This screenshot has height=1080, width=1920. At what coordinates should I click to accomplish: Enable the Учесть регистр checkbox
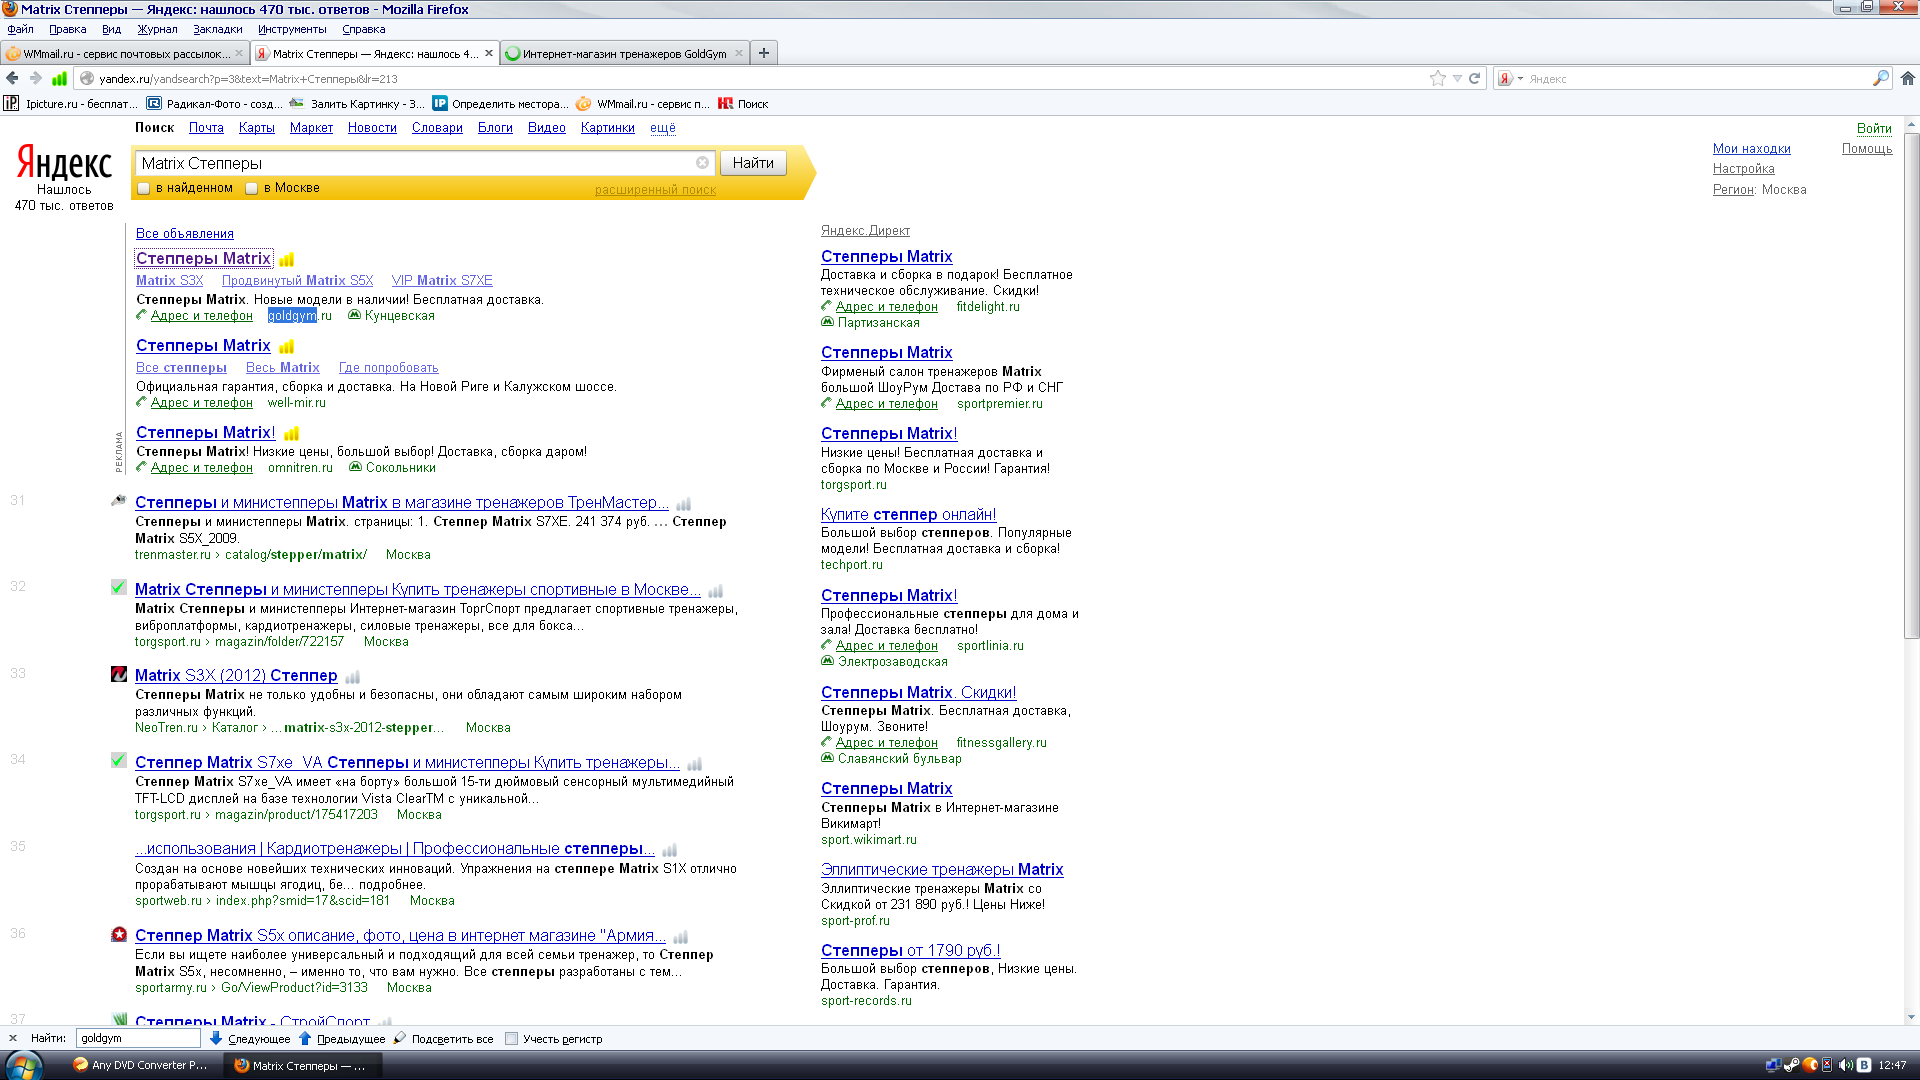coord(512,1038)
